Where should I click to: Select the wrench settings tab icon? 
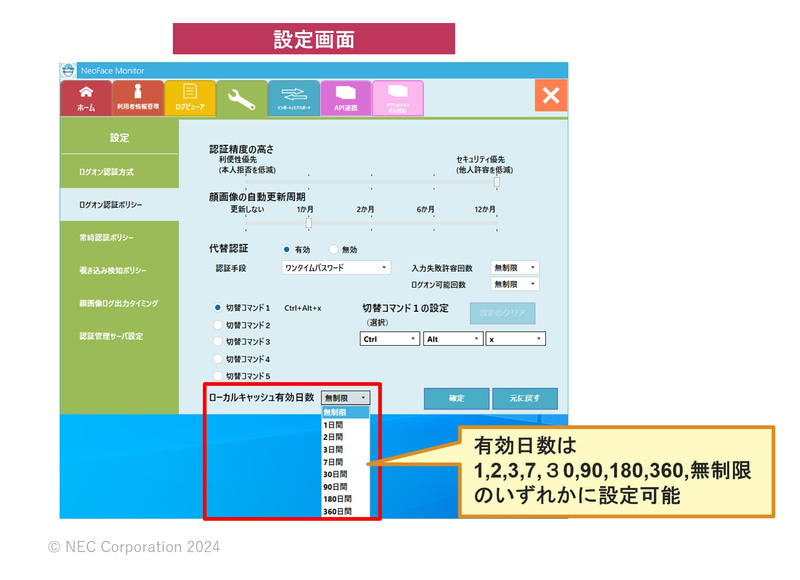242,98
